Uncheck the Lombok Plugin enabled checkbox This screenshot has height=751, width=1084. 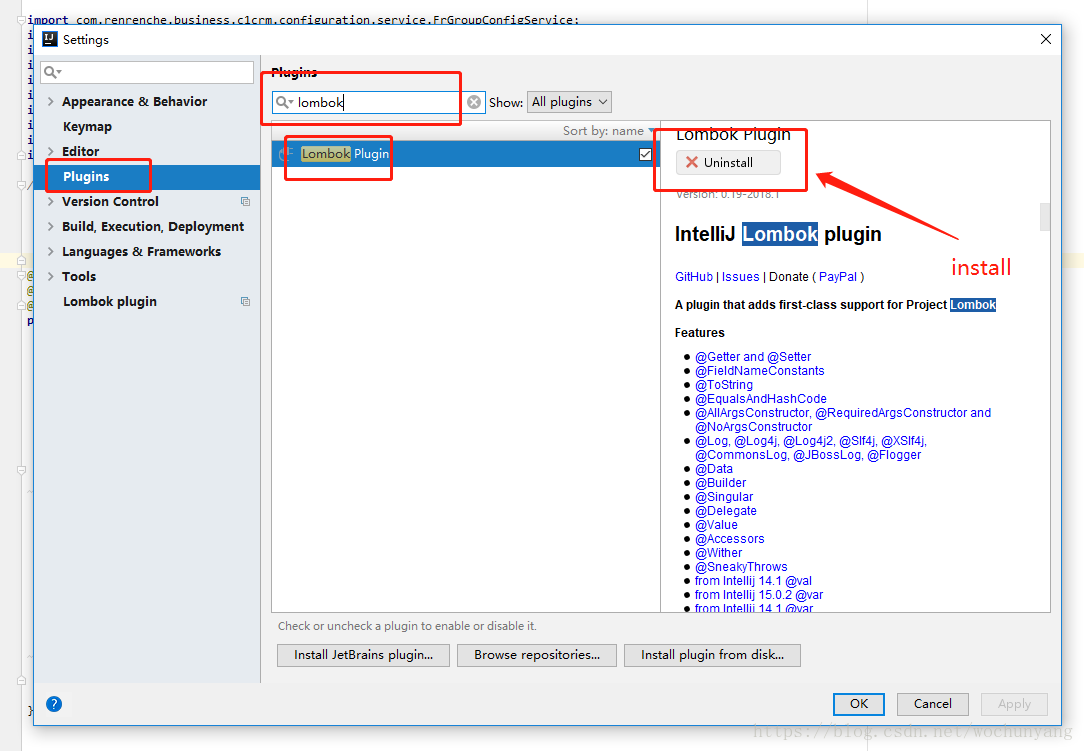(645, 154)
